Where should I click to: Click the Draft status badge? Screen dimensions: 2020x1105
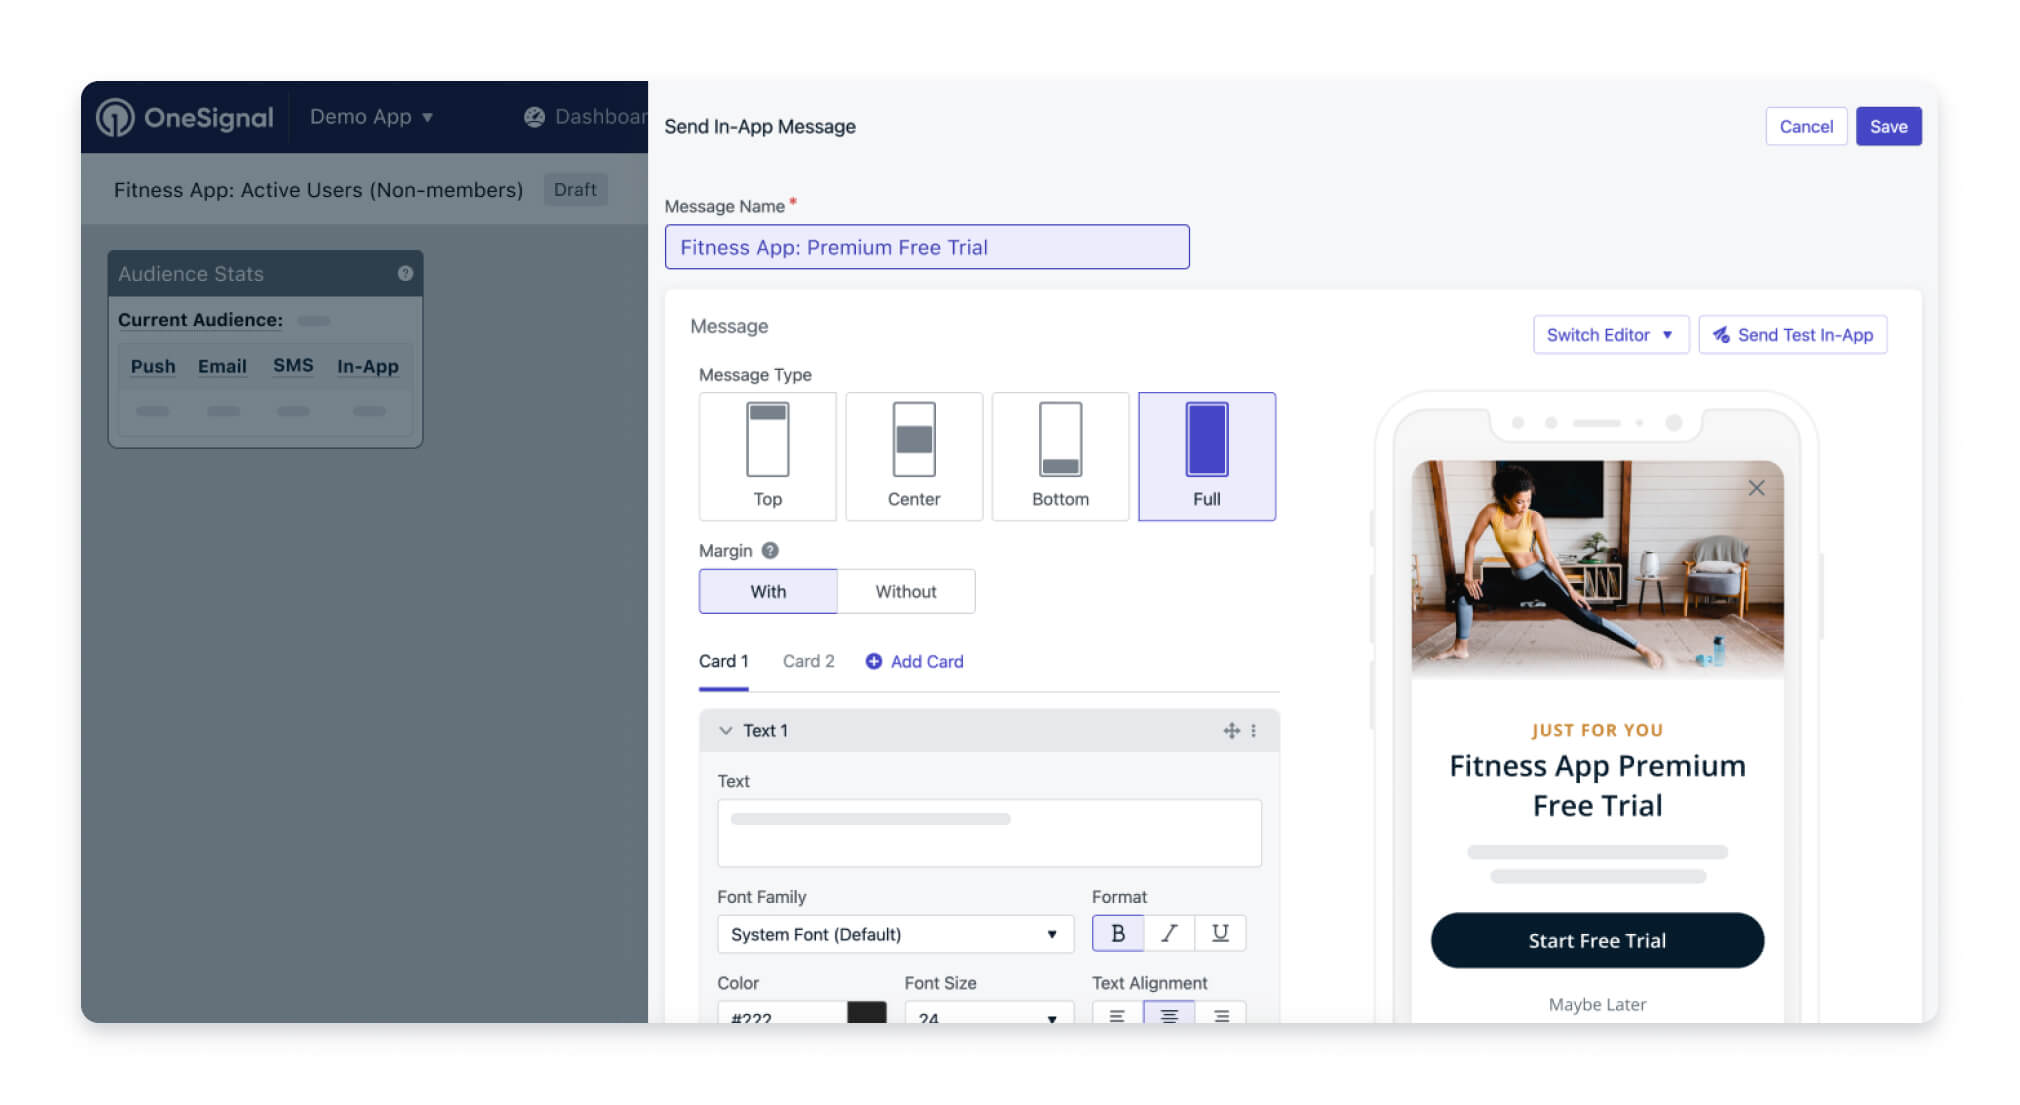pyautogui.click(x=575, y=190)
